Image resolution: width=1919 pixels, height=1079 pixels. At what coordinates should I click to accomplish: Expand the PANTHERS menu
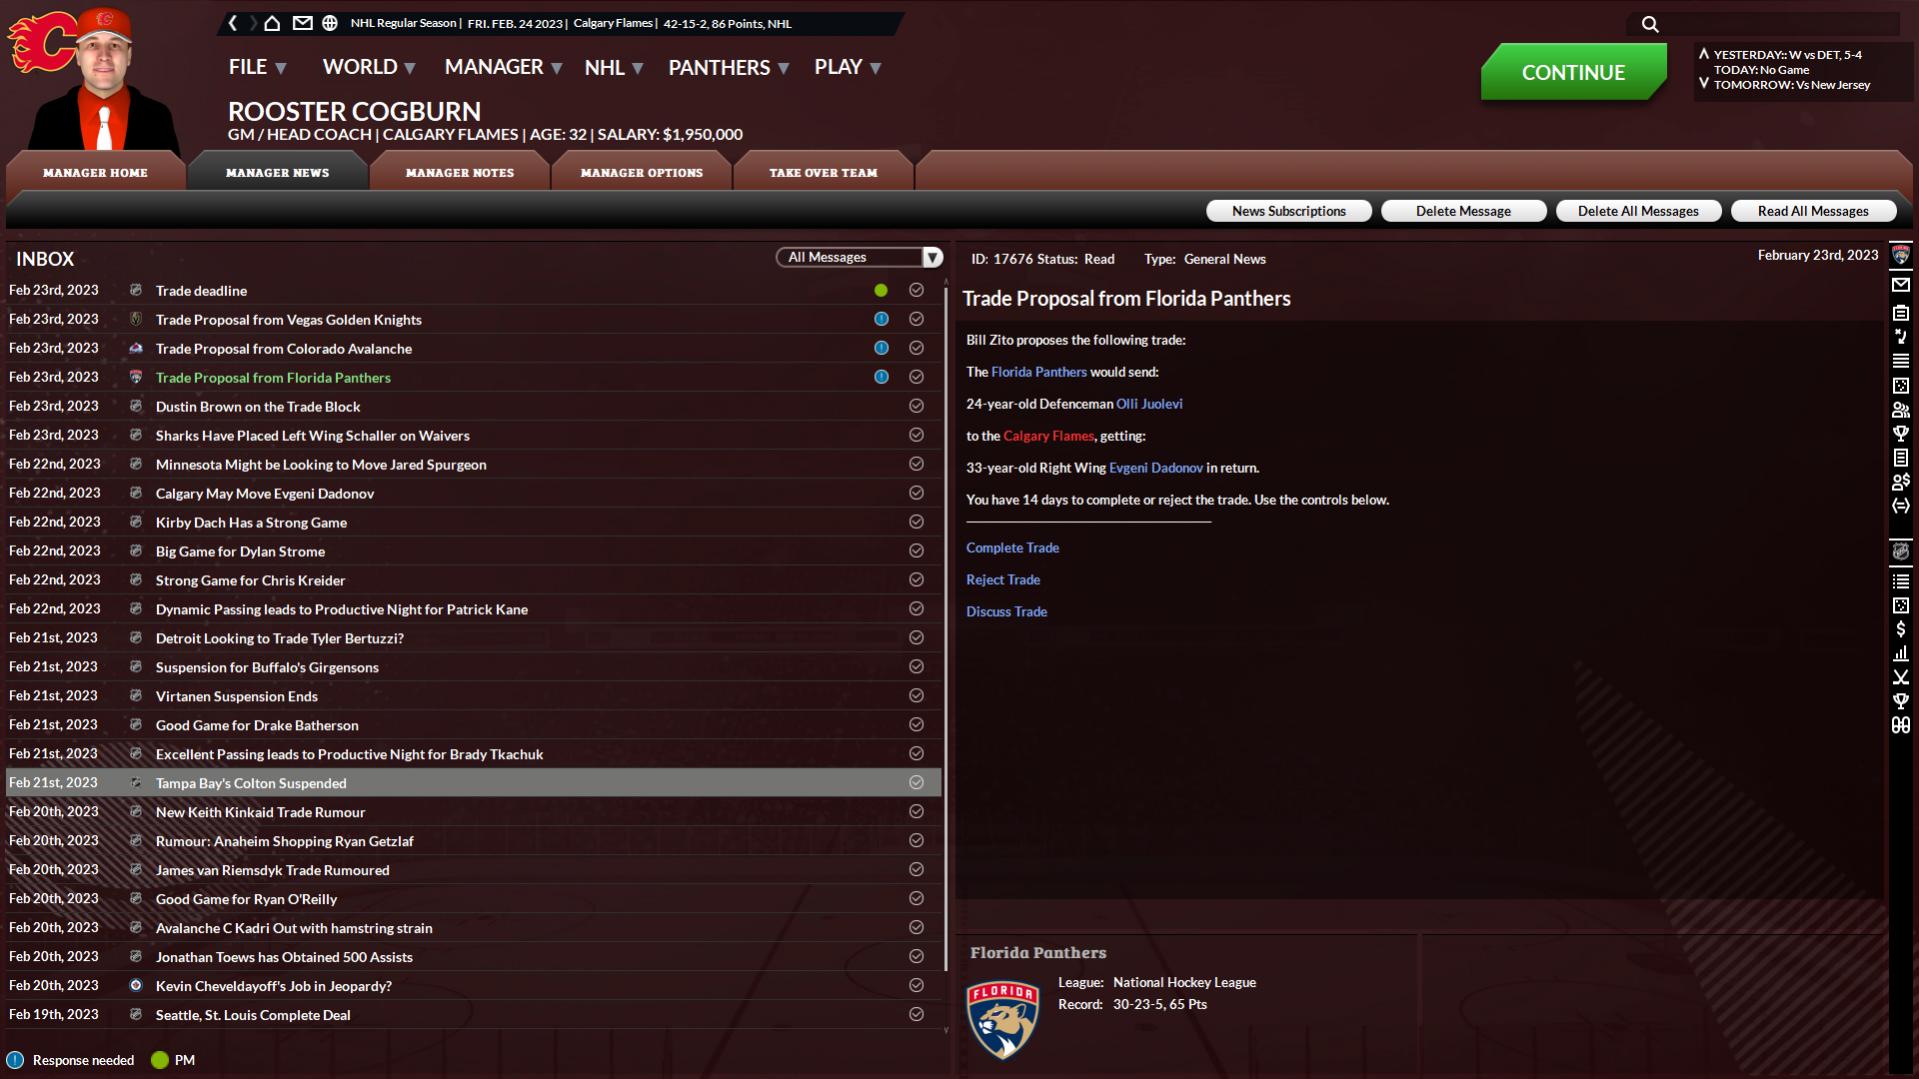(x=729, y=67)
